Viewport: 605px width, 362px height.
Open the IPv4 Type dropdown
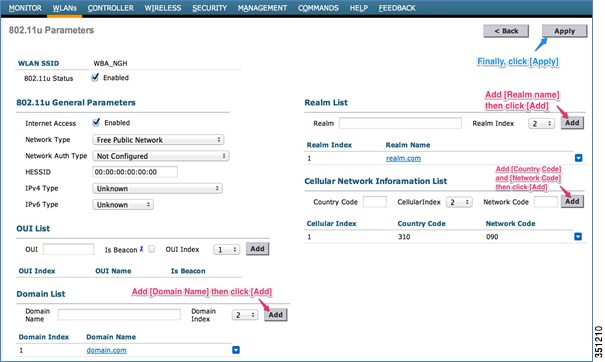coord(157,188)
